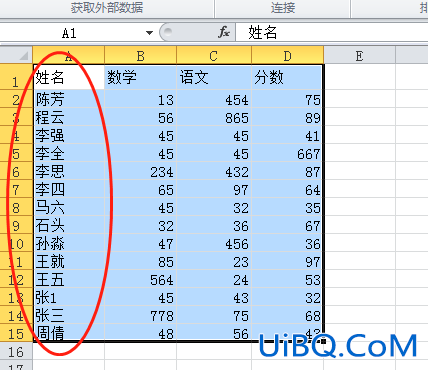
Task: Click the fx insert function icon
Action: [224, 32]
